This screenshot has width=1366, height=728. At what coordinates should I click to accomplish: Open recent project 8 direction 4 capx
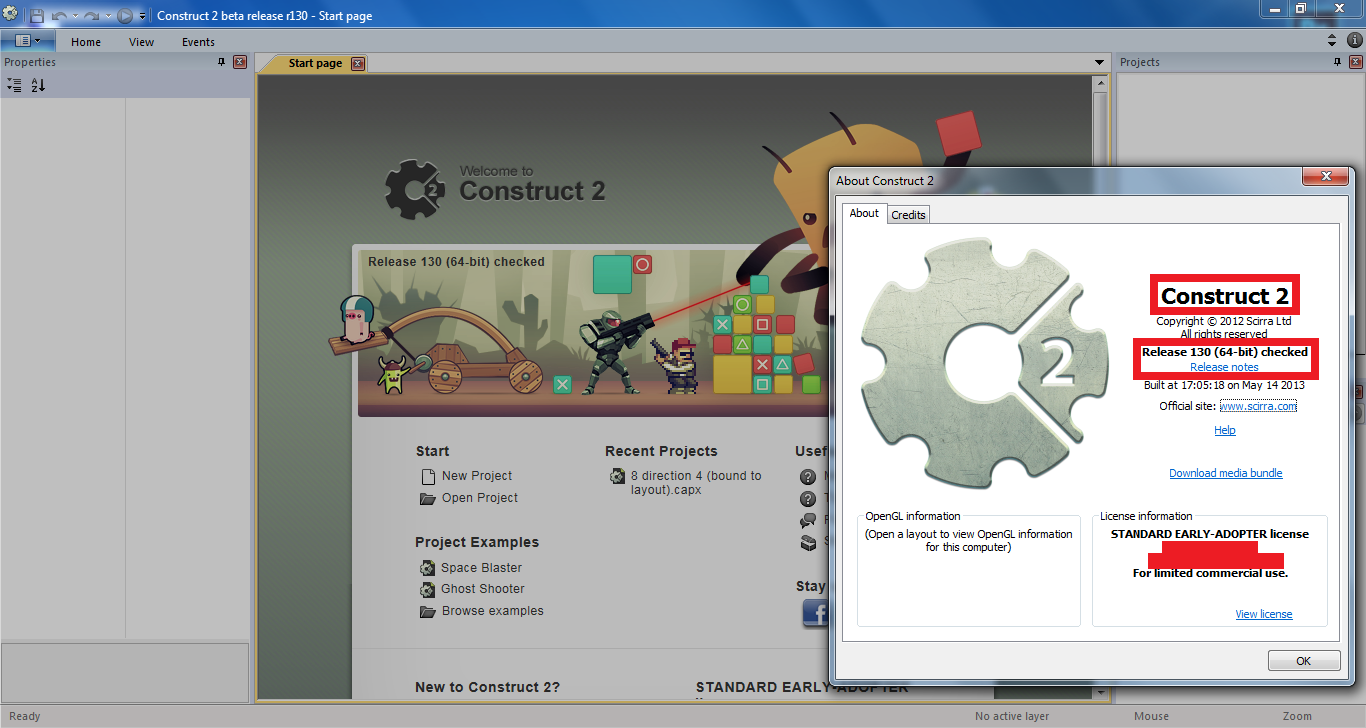click(696, 483)
